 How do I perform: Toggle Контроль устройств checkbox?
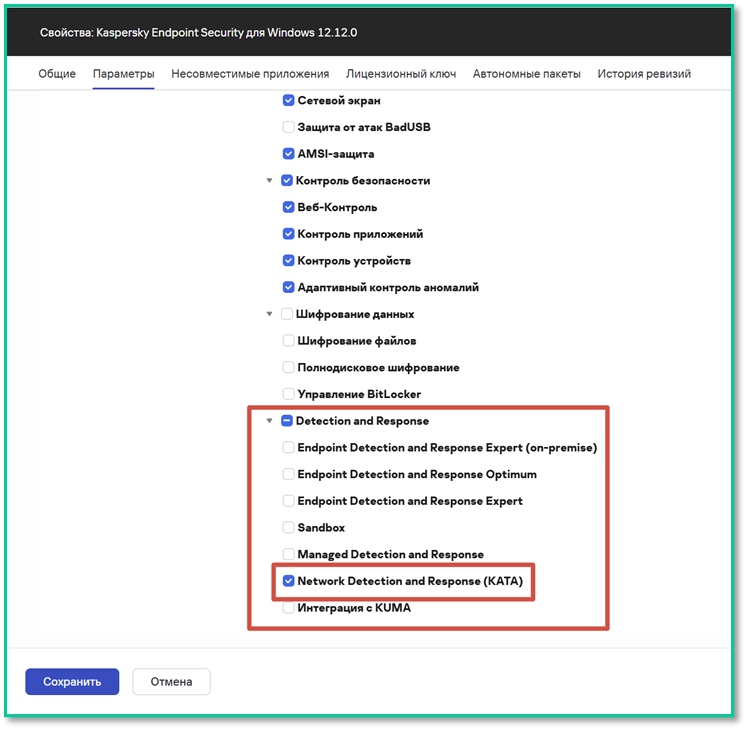[x=288, y=261]
